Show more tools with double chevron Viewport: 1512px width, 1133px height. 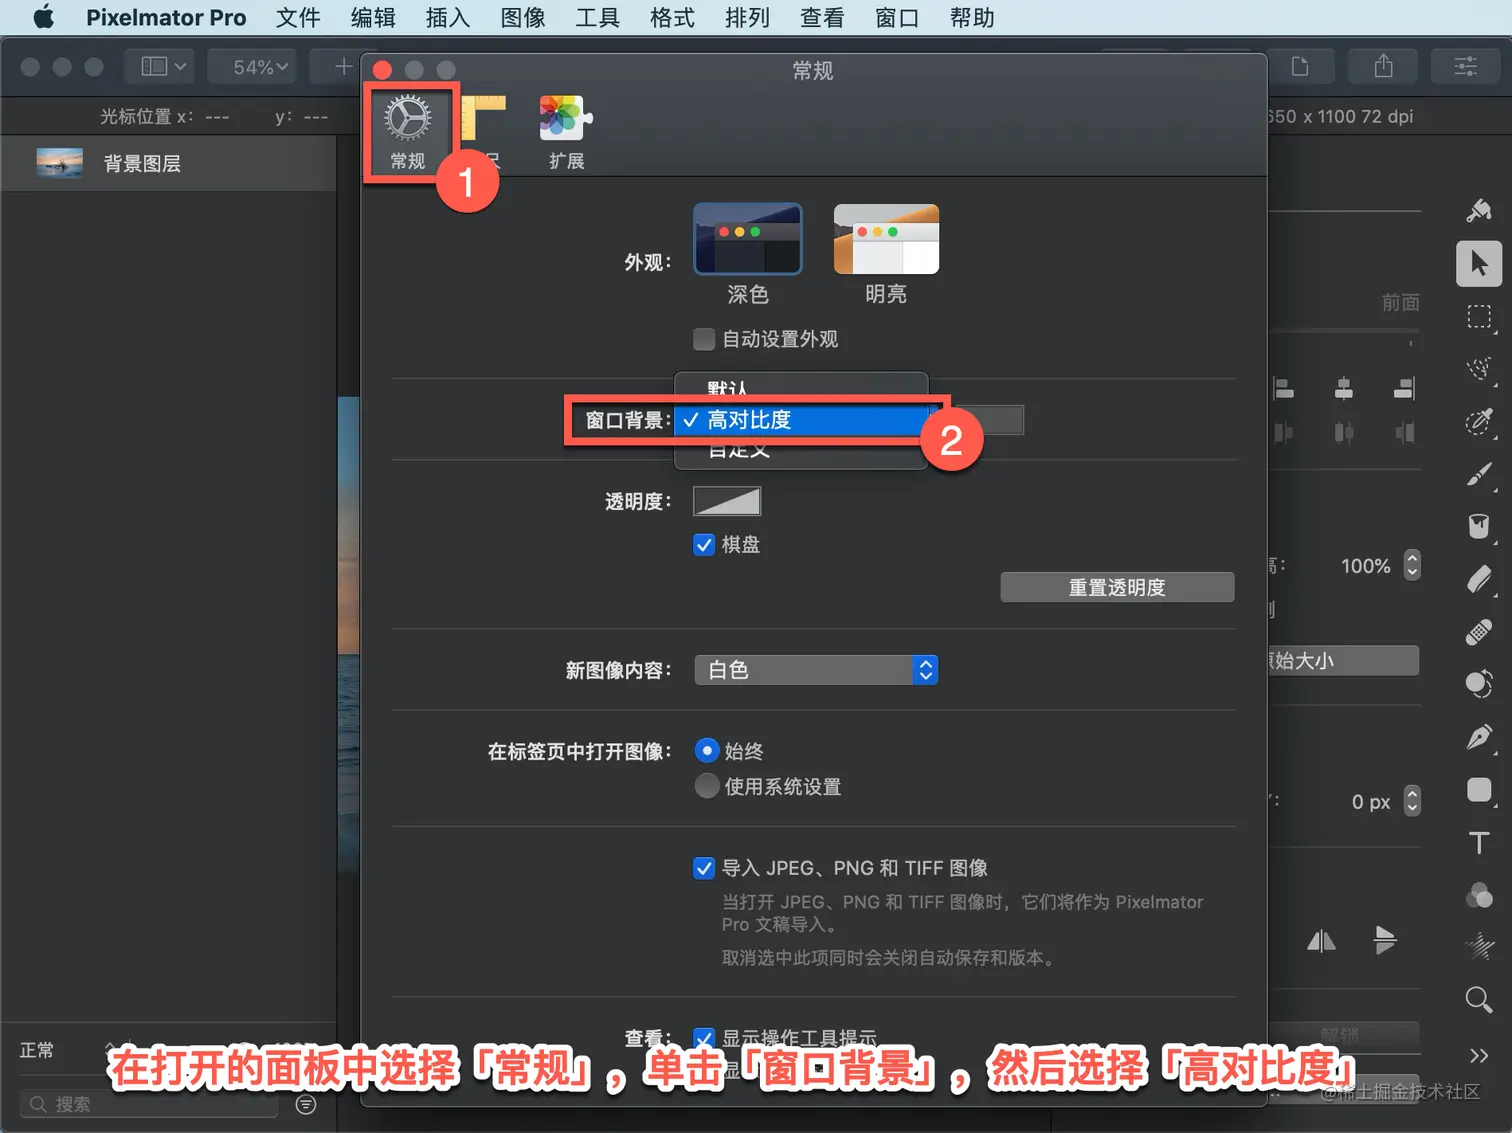[x=1479, y=1055]
